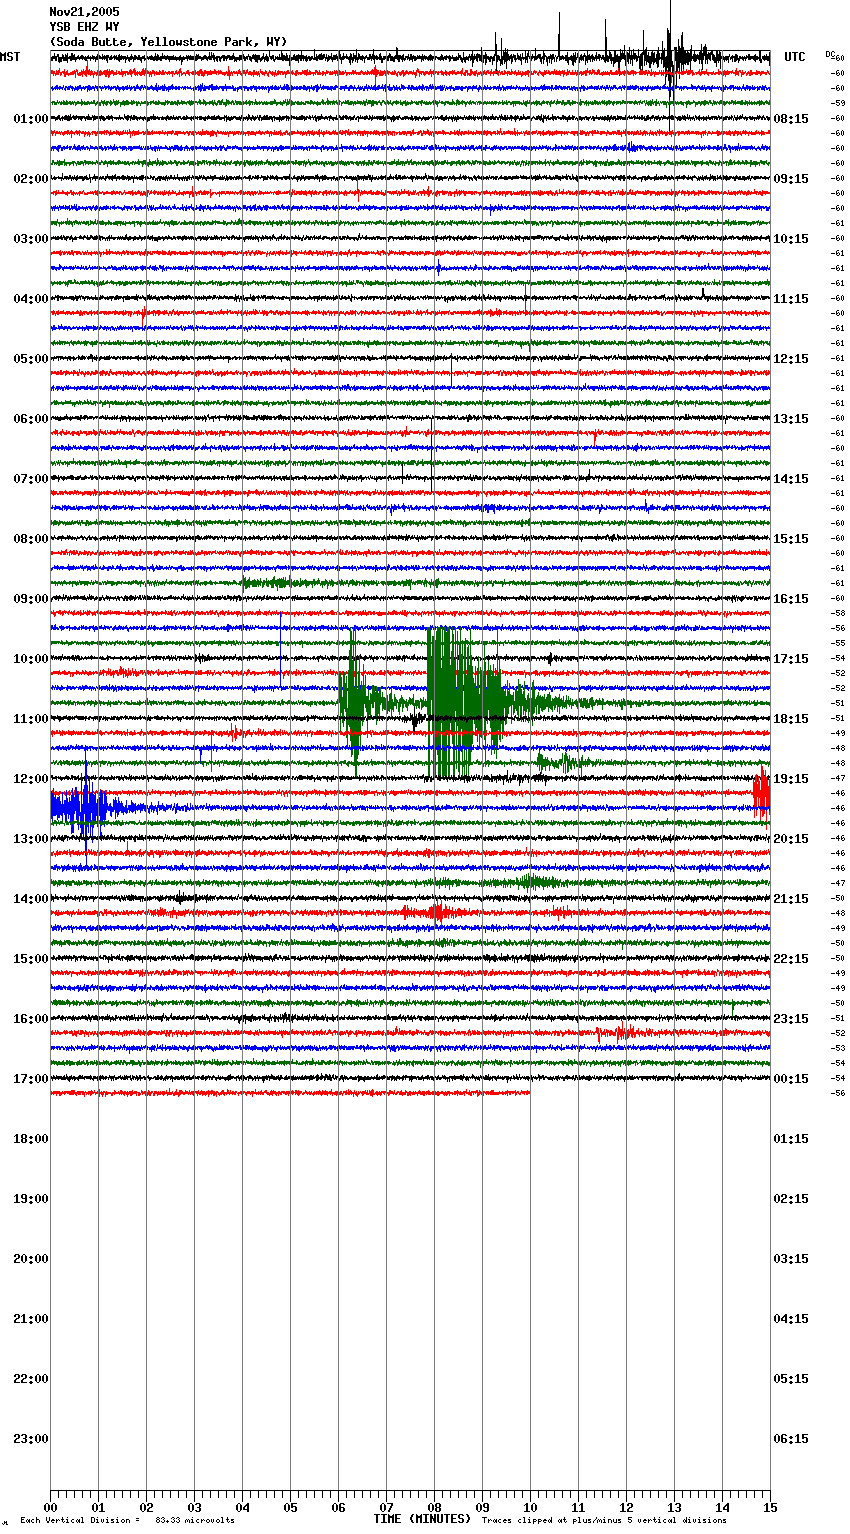
Task: Choose the 07:00 MST row label
Action: [x=31, y=479]
